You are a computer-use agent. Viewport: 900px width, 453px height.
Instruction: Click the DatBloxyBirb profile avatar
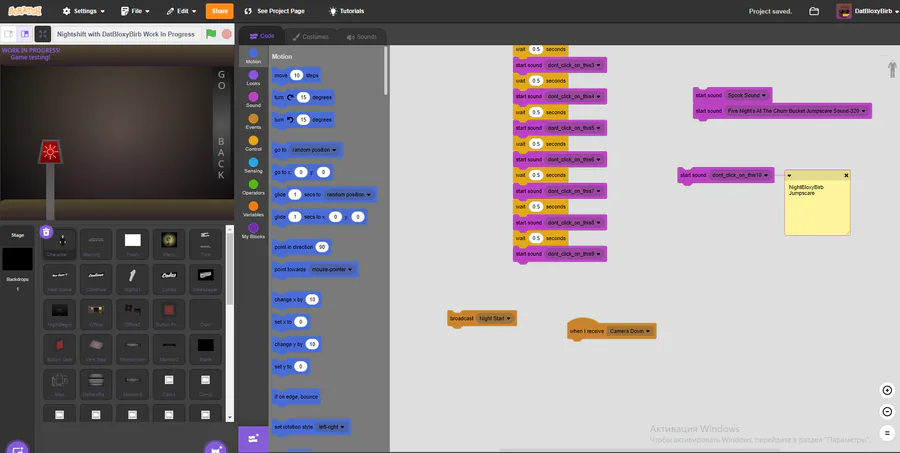pos(844,11)
